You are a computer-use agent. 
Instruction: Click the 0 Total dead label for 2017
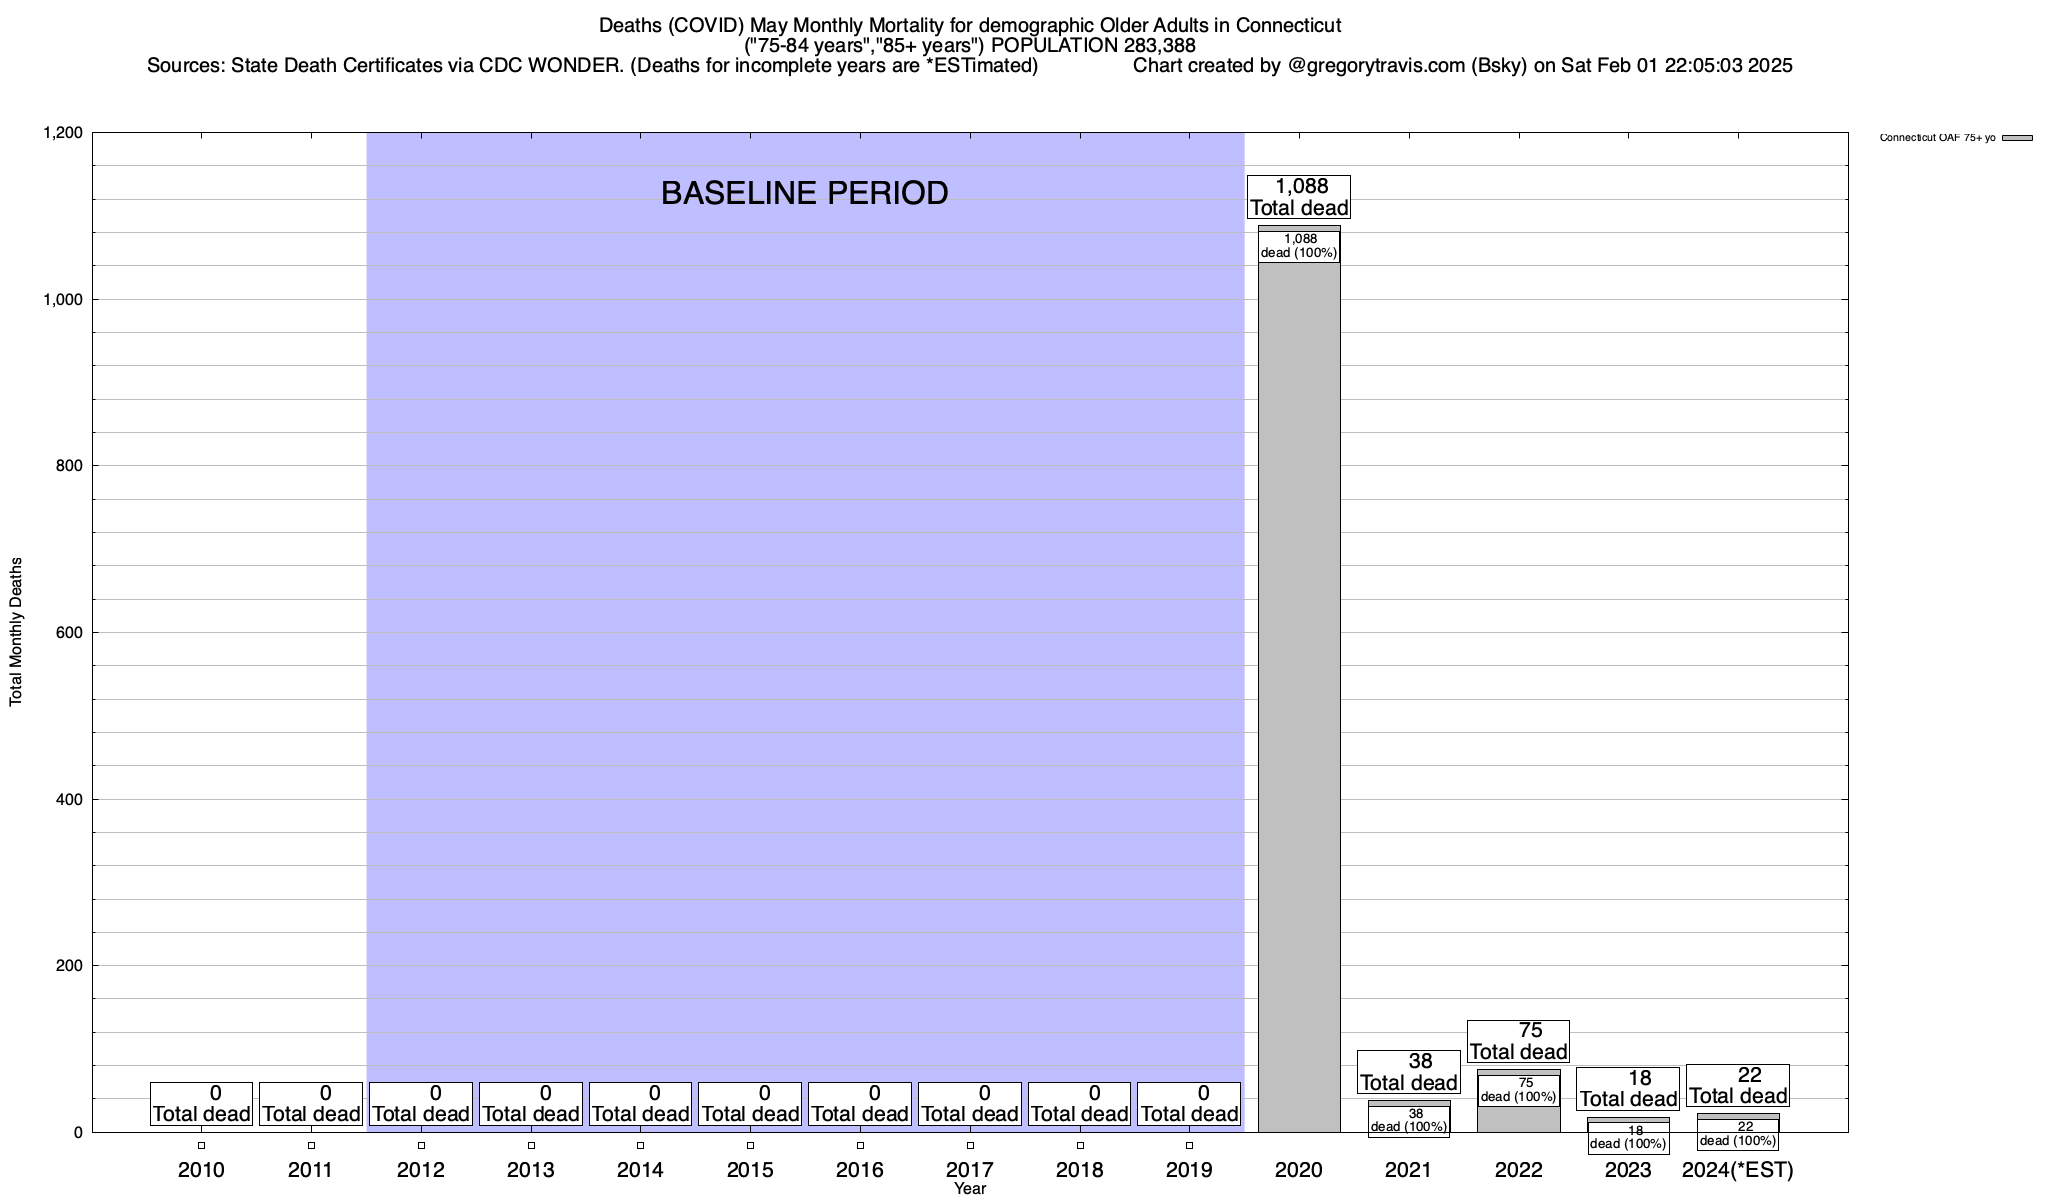[970, 1104]
